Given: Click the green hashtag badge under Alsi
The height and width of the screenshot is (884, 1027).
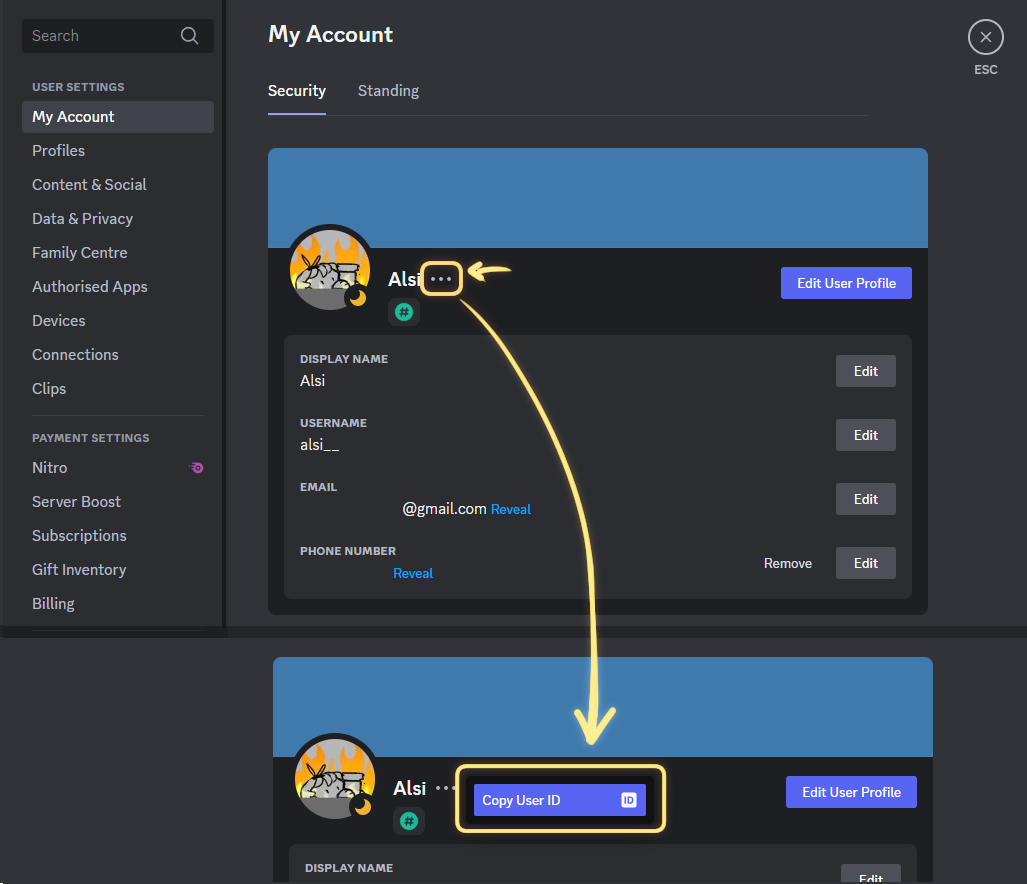Looking at the screenshot, I should tap(404, 312).
